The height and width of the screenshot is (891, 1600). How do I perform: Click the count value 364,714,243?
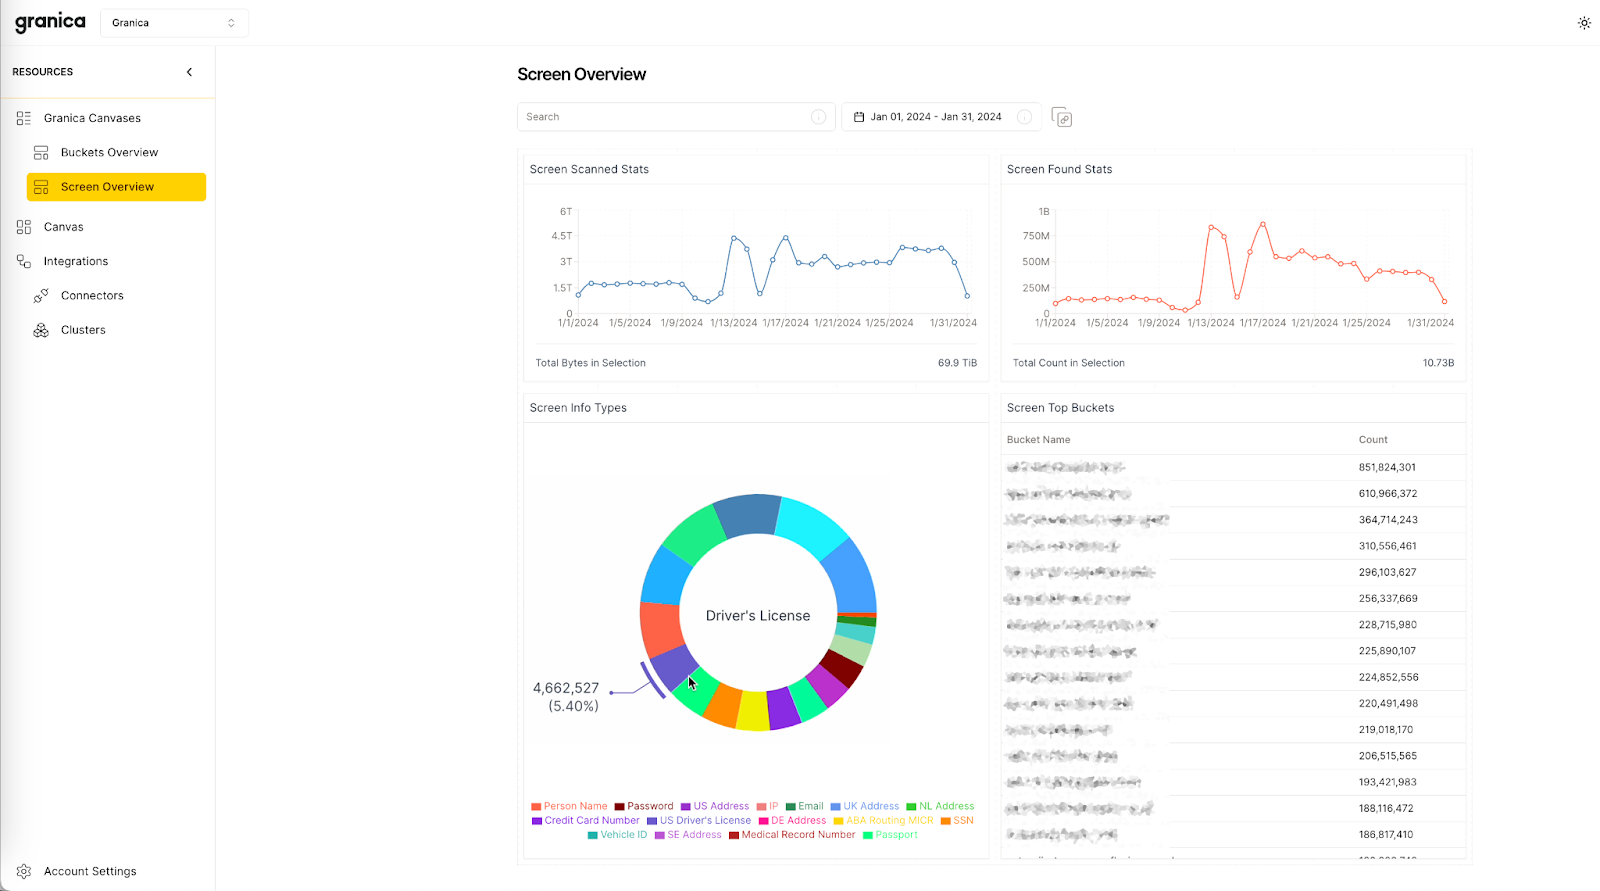[1388, 520]
